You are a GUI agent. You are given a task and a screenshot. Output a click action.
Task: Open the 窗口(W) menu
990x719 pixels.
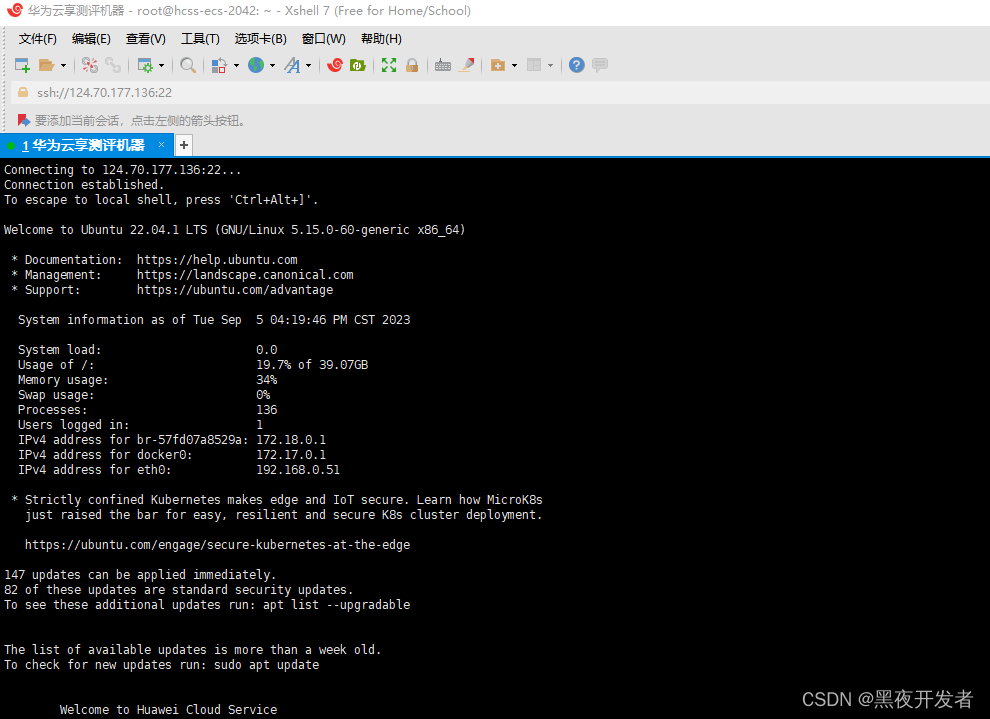pos(323,39)
